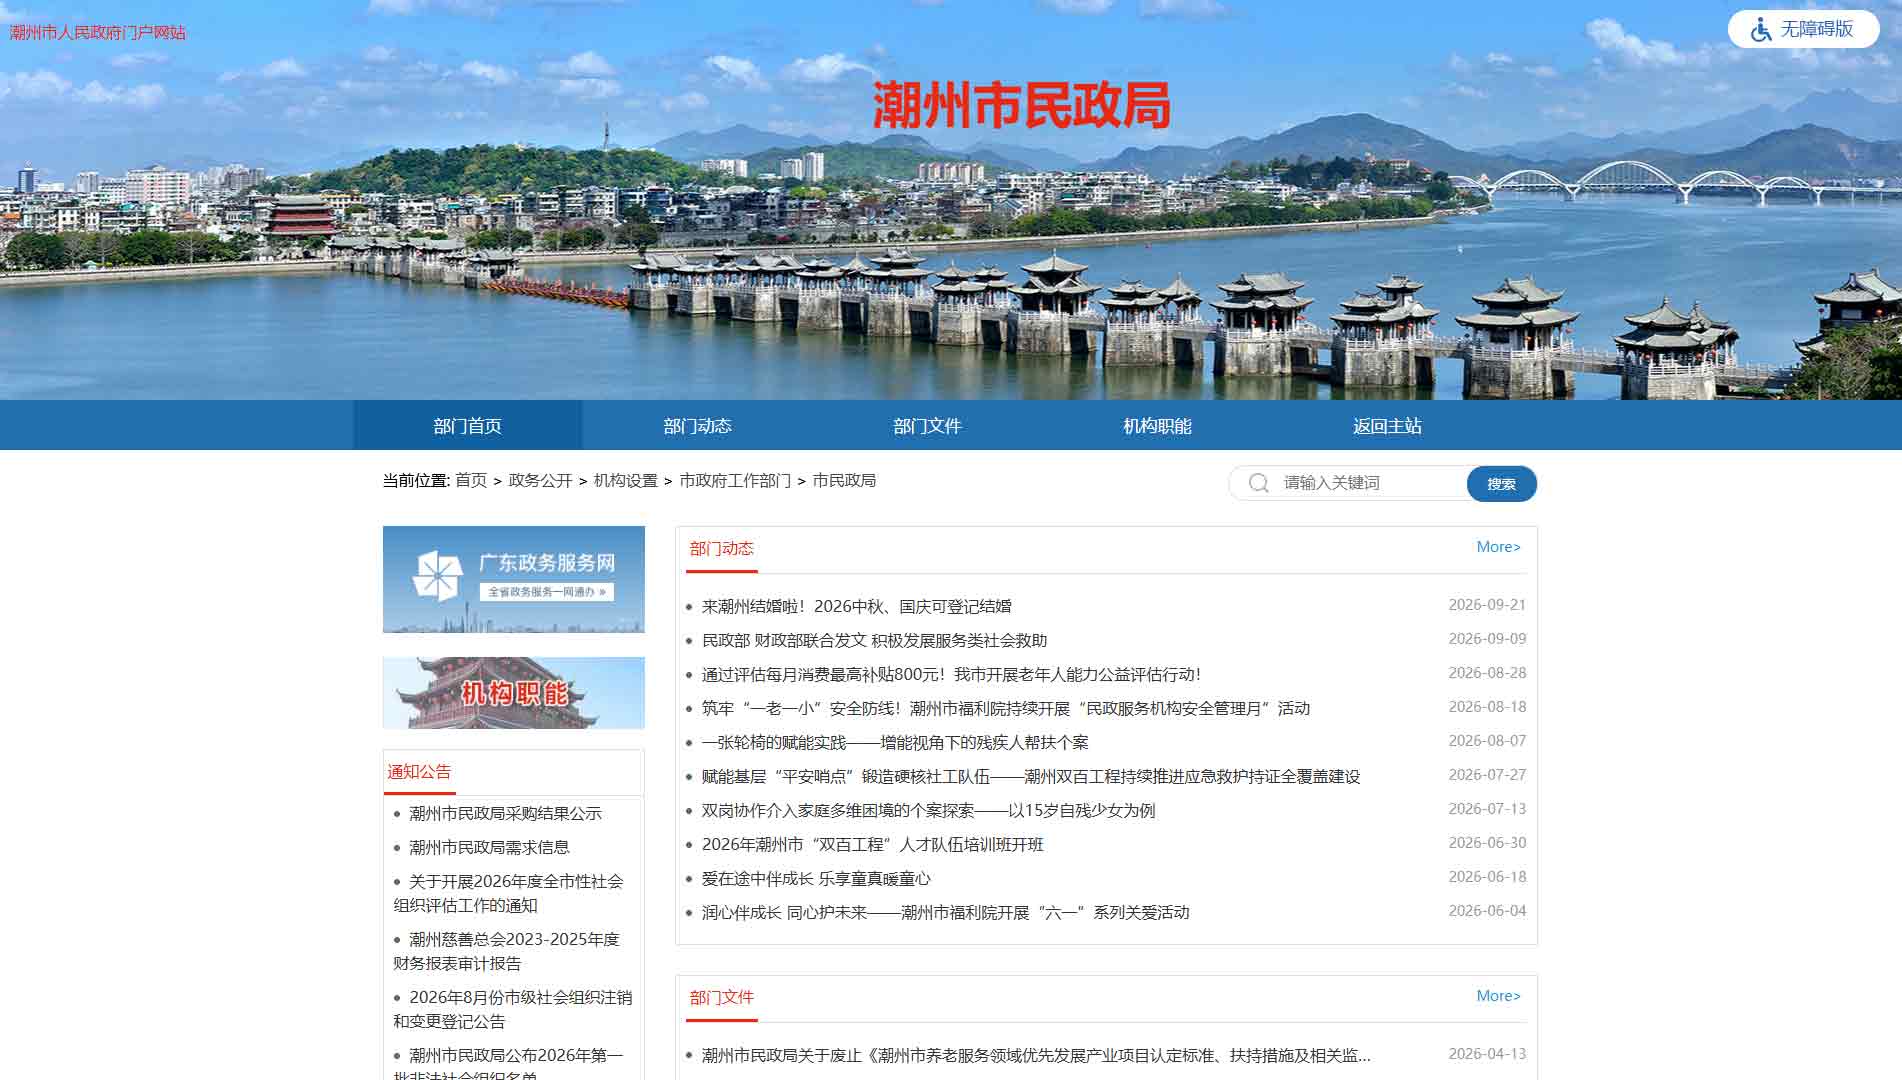Click the 部门动态 panel heading
Image resolution: width=1902 pixels, height=1080 pixels.
click(722, 548)
